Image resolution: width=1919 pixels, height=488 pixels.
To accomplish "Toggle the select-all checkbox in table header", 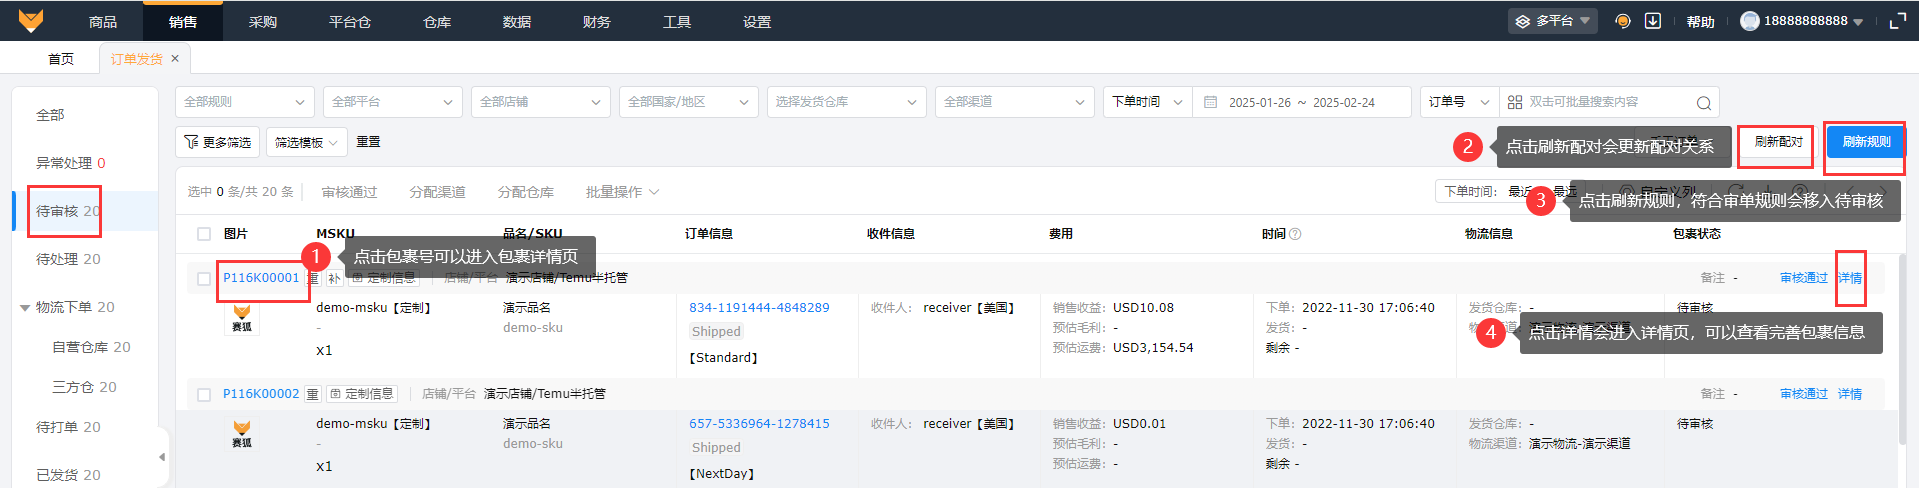I will point(204,234).
